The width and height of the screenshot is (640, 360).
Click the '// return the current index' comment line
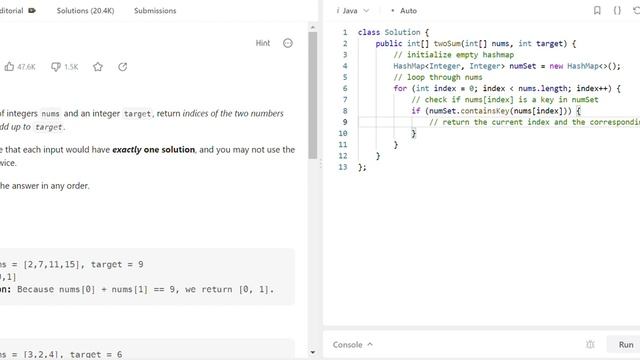534,122
